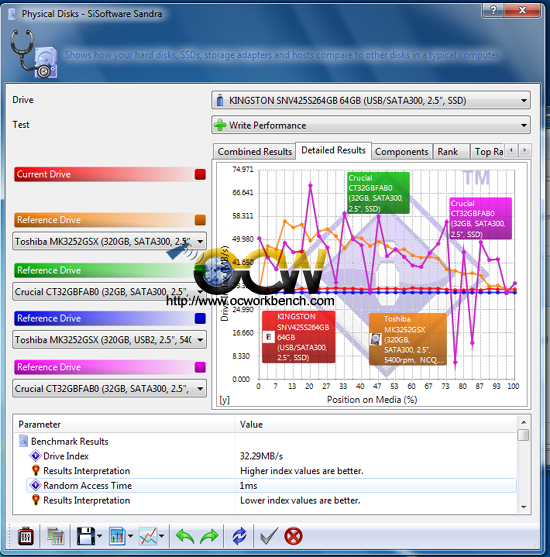Click the Drive Index diamond icon
Image resolution: width=550 pixels, height=557 pixels.
point(35,456)
